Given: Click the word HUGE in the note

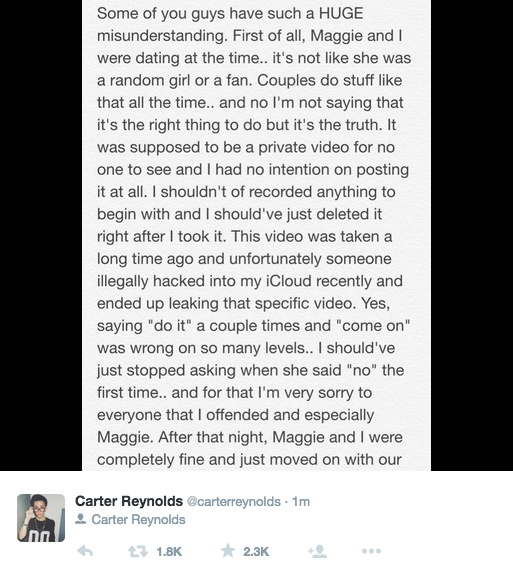Looking at the screenshot, I should (341, 14).
